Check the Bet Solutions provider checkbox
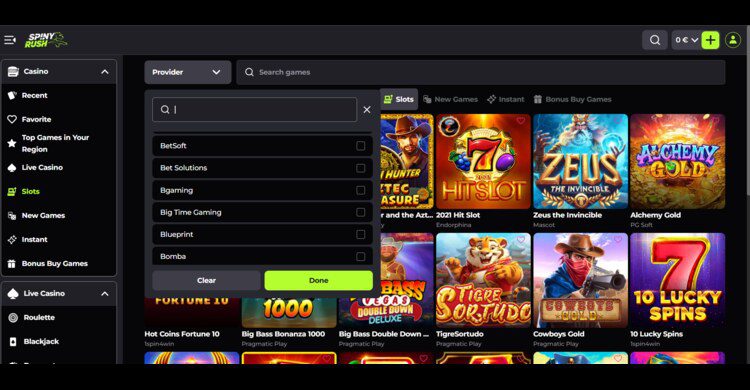The image size is (750, 390). pos(361,168)
